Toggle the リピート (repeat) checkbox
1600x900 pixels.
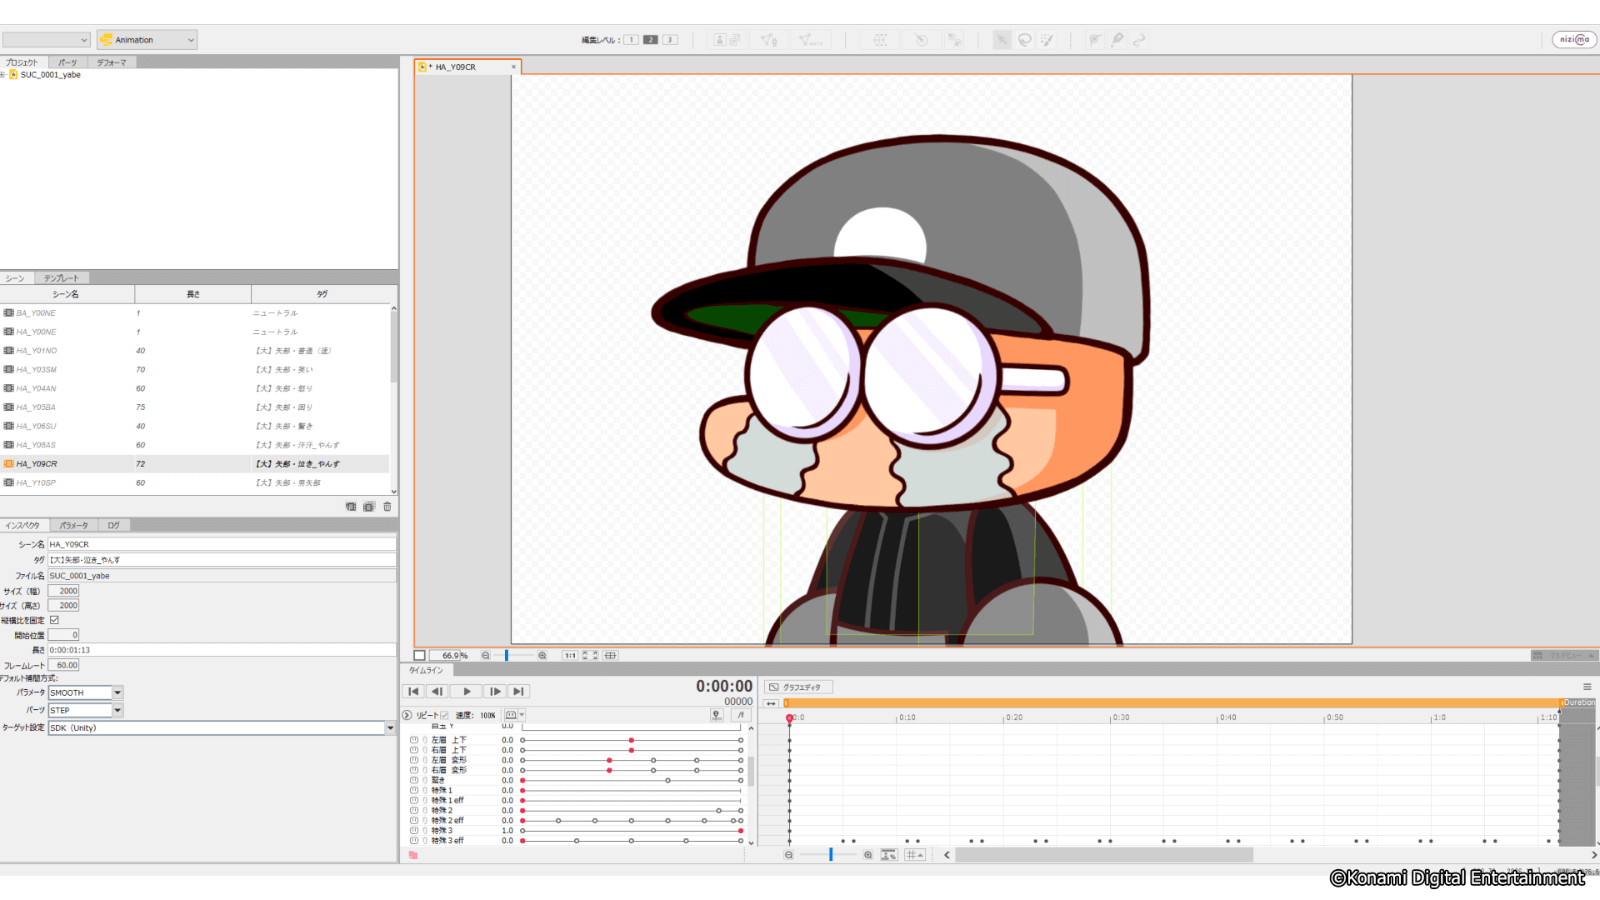[x=445, y=715]
